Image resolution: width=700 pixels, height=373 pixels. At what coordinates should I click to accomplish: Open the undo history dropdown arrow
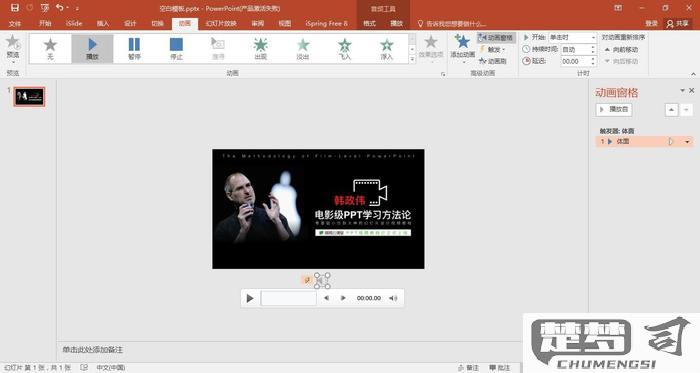point(67,8)
